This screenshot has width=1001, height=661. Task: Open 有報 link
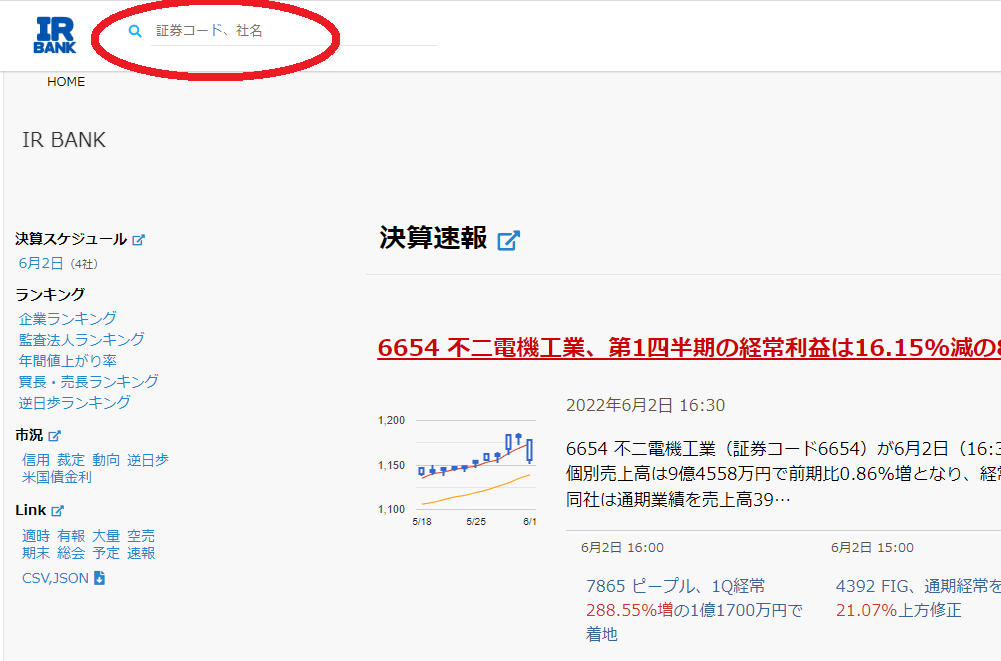coord(71,536)
